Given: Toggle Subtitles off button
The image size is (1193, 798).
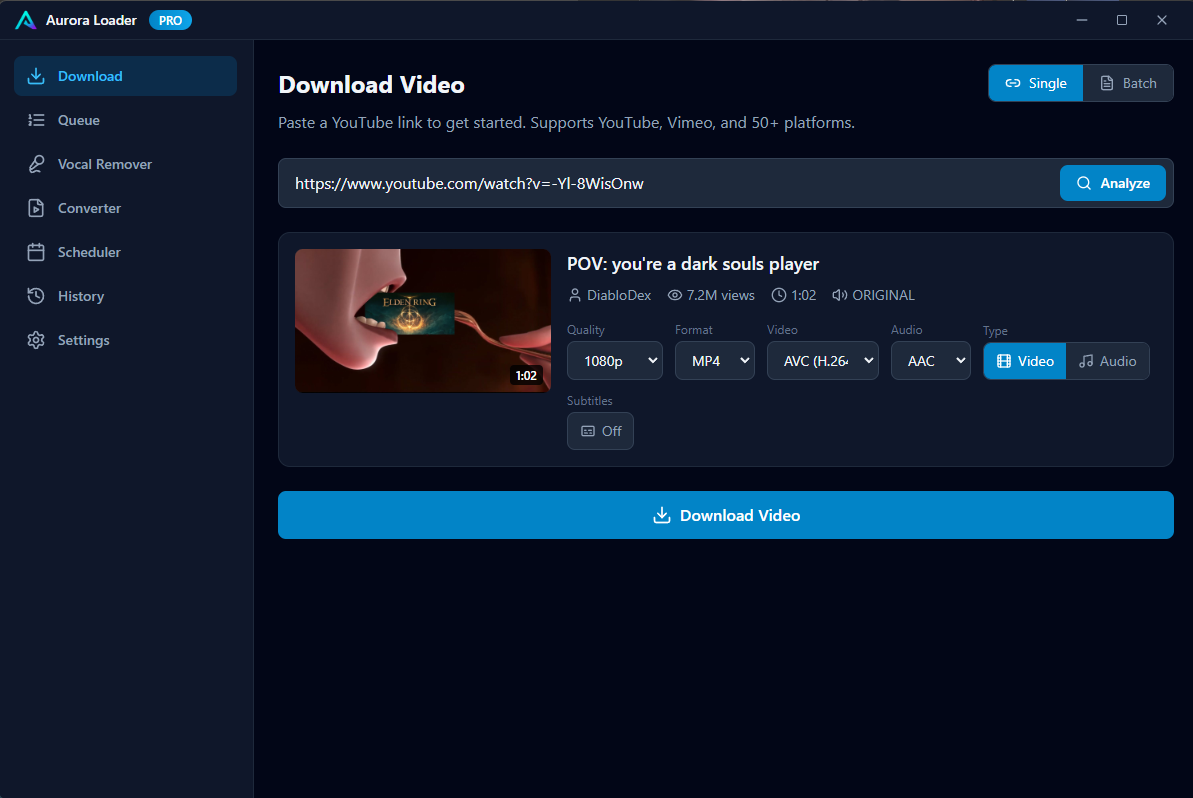Looking at the screenshot, I should click(600, 431).
